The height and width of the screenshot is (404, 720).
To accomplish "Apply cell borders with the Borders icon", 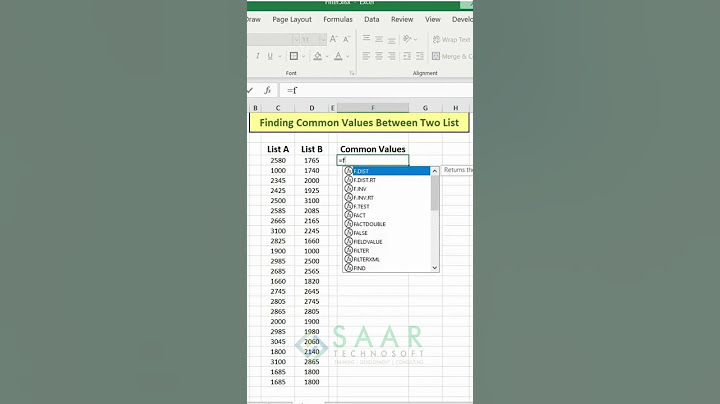I will pos(294,56).
